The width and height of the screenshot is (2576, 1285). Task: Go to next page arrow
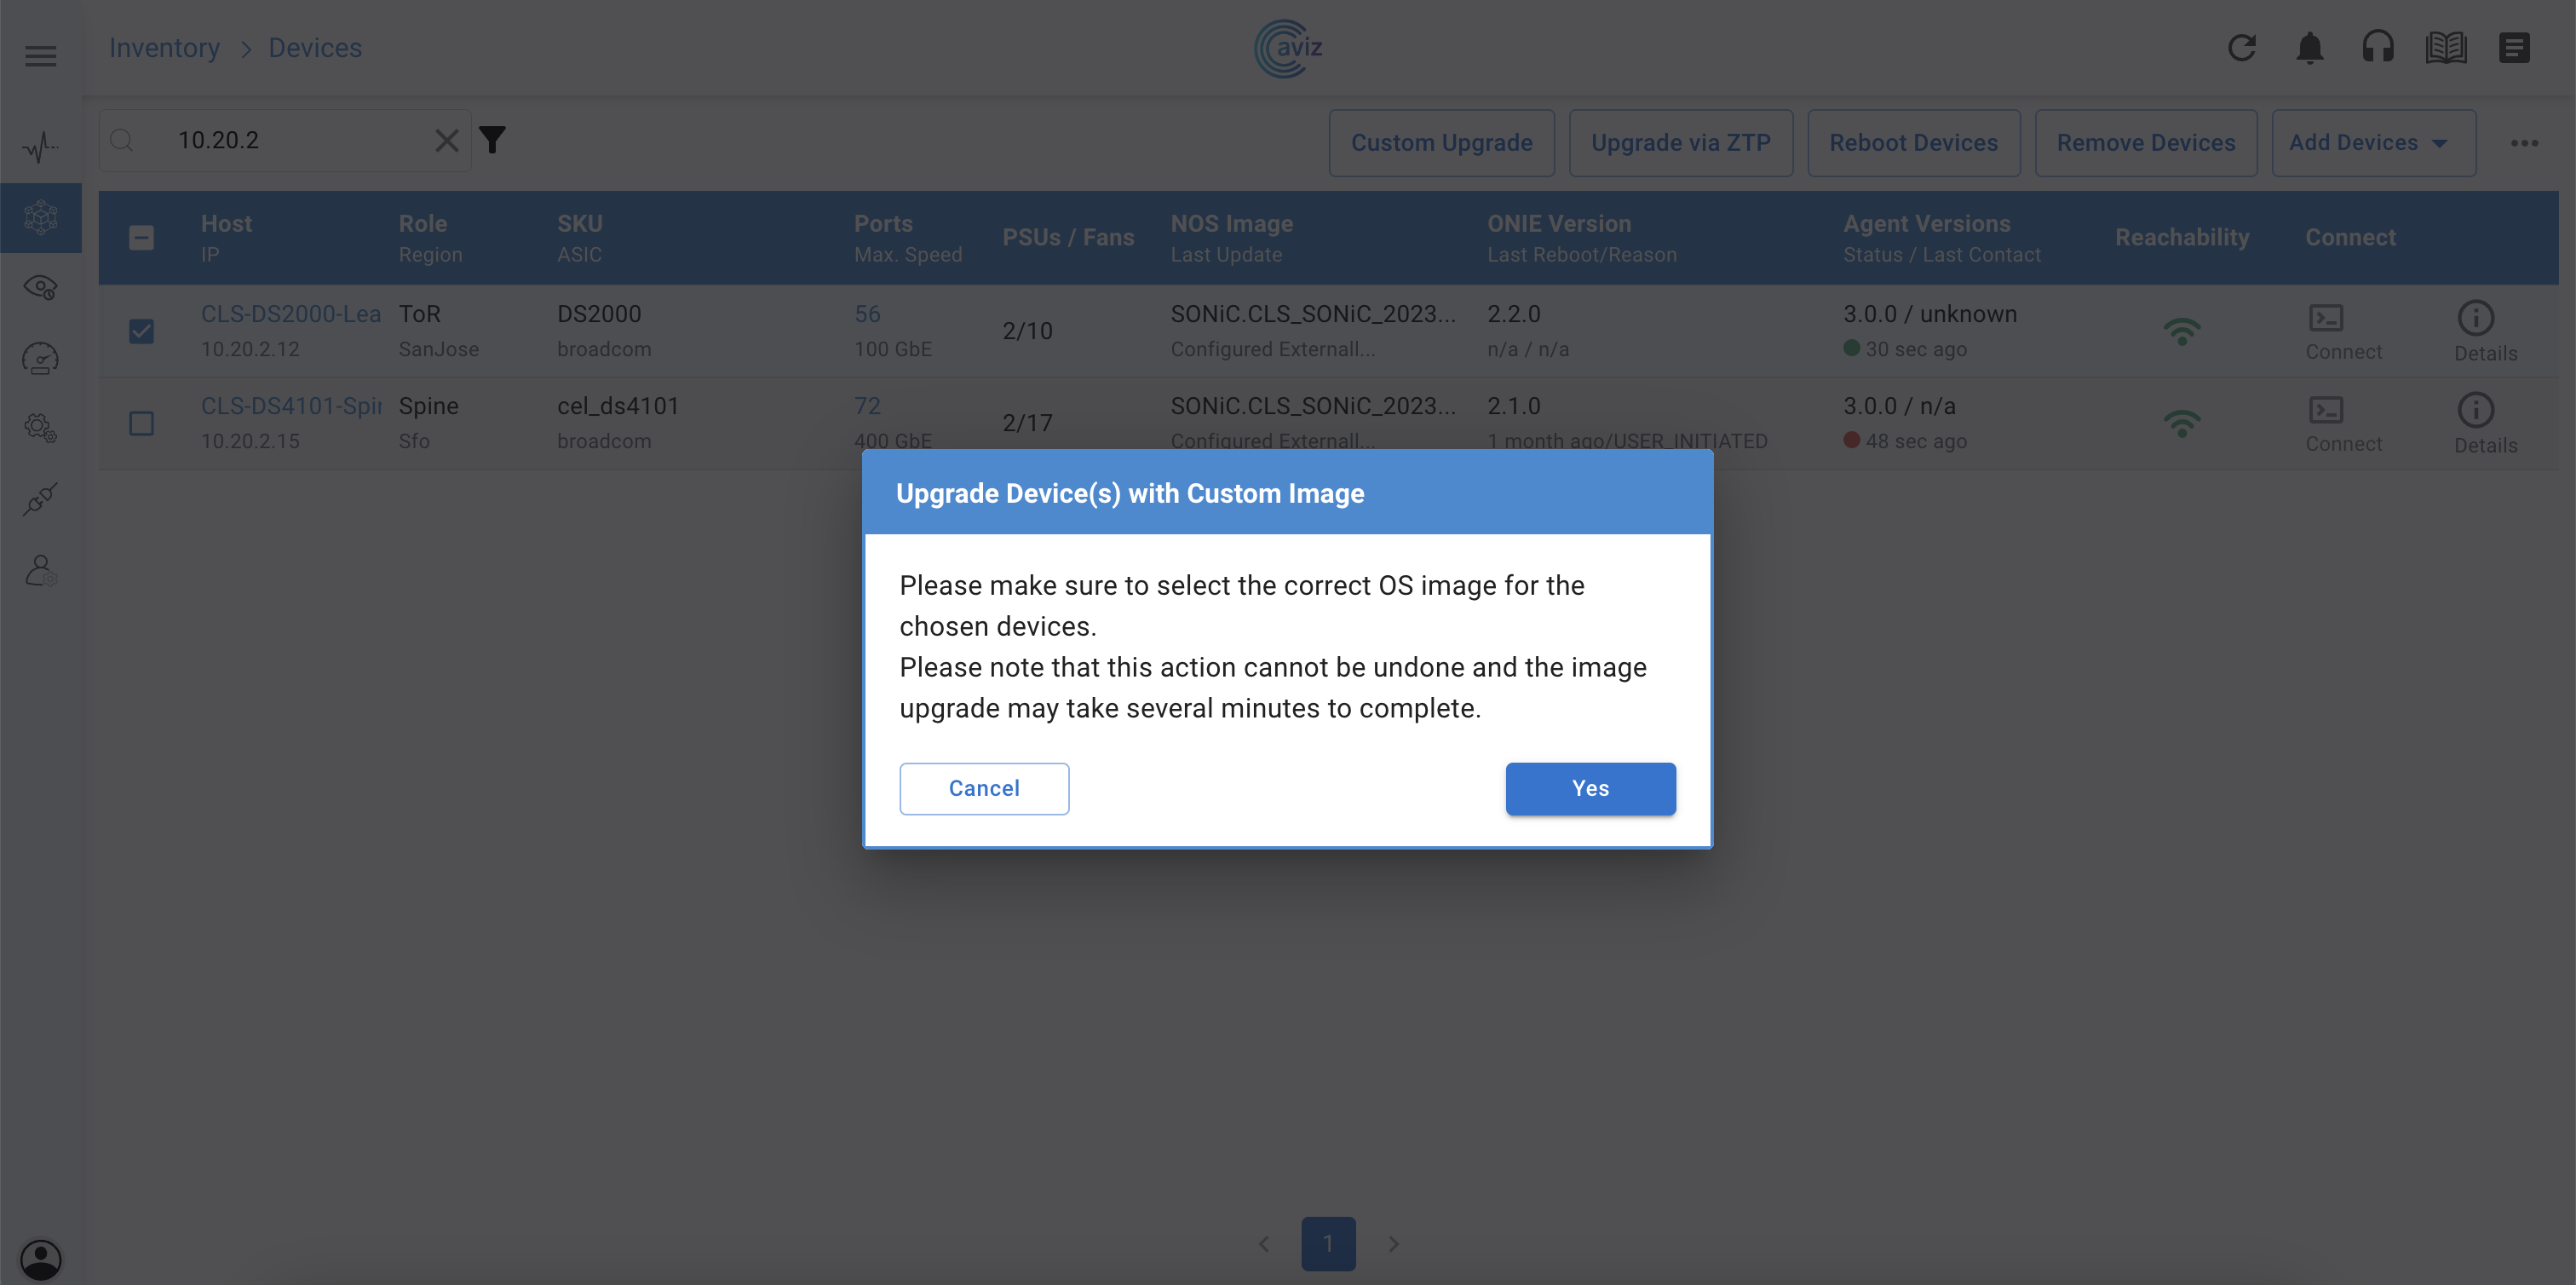click(x=1393, y=1243)
